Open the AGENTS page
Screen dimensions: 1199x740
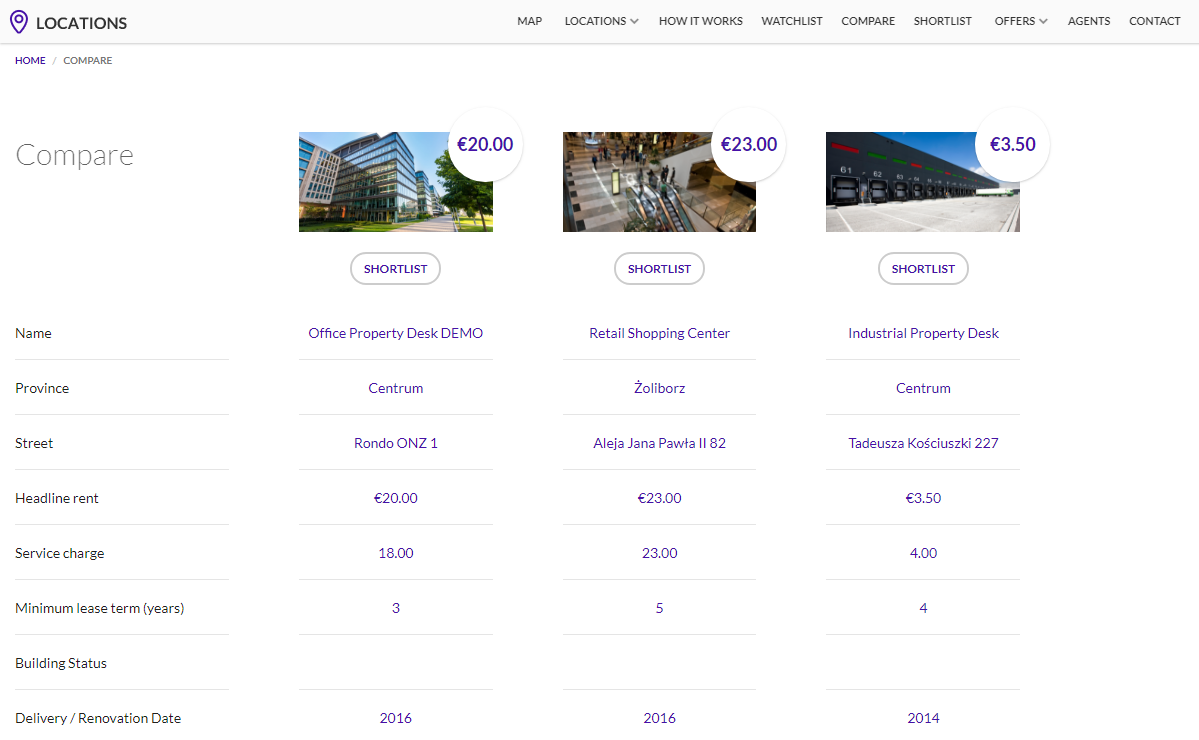coord(1089,21)
